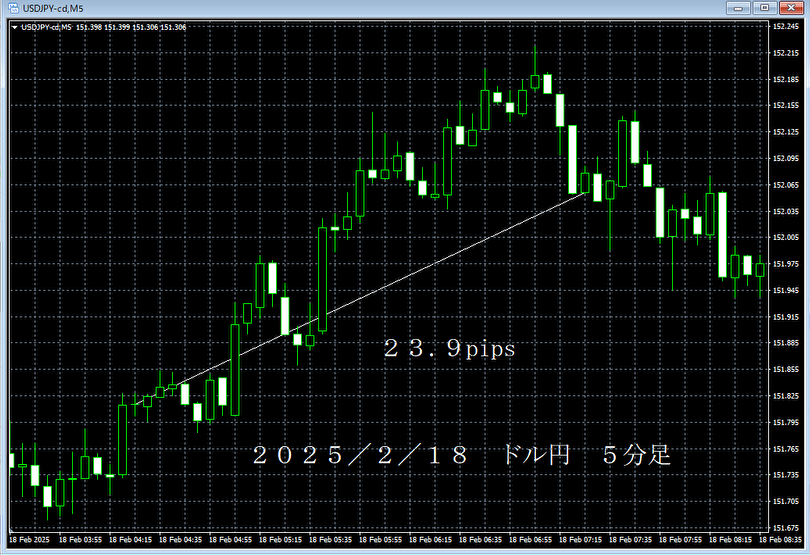Click the 151.825 price scale label
This screenshot has width=810, height=555.
coord(785,396)
